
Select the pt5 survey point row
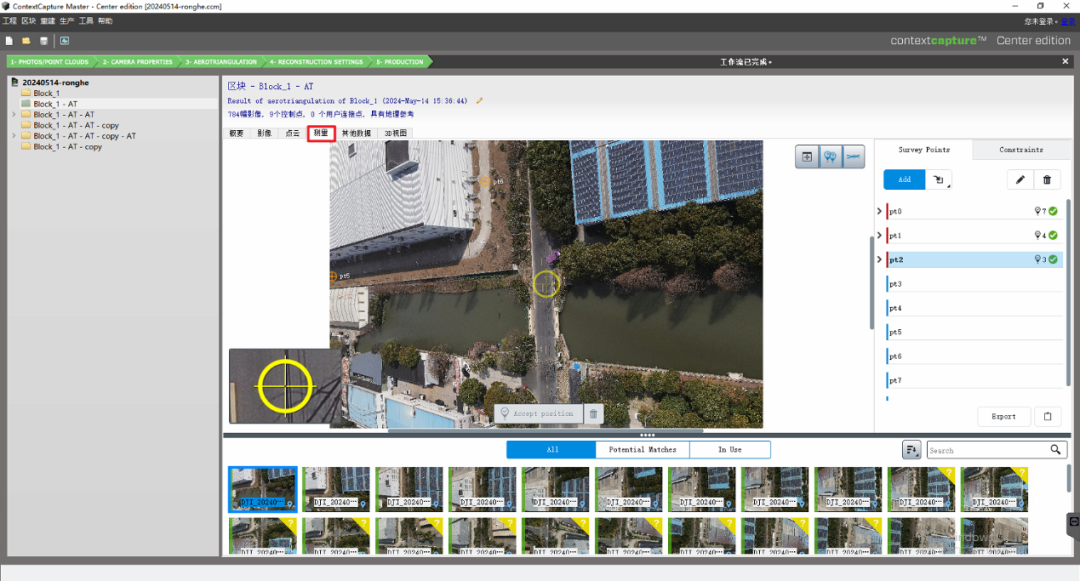[975, 332]
